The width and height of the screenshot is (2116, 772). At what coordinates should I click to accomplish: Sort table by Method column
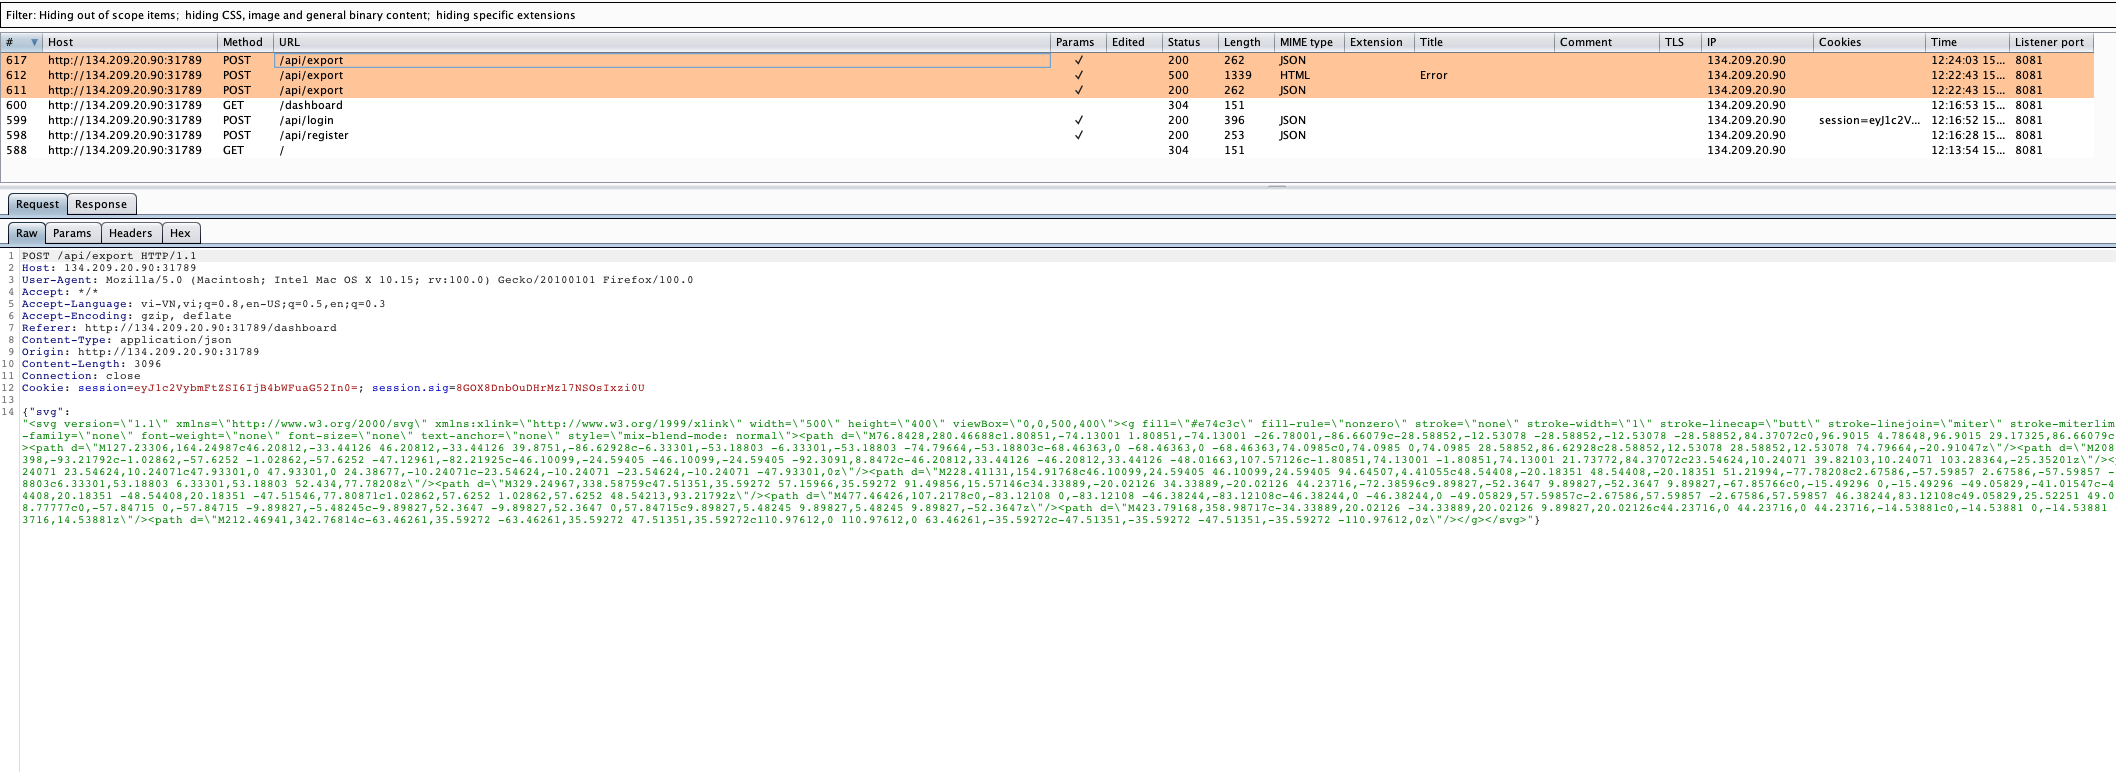coord(245,42)
